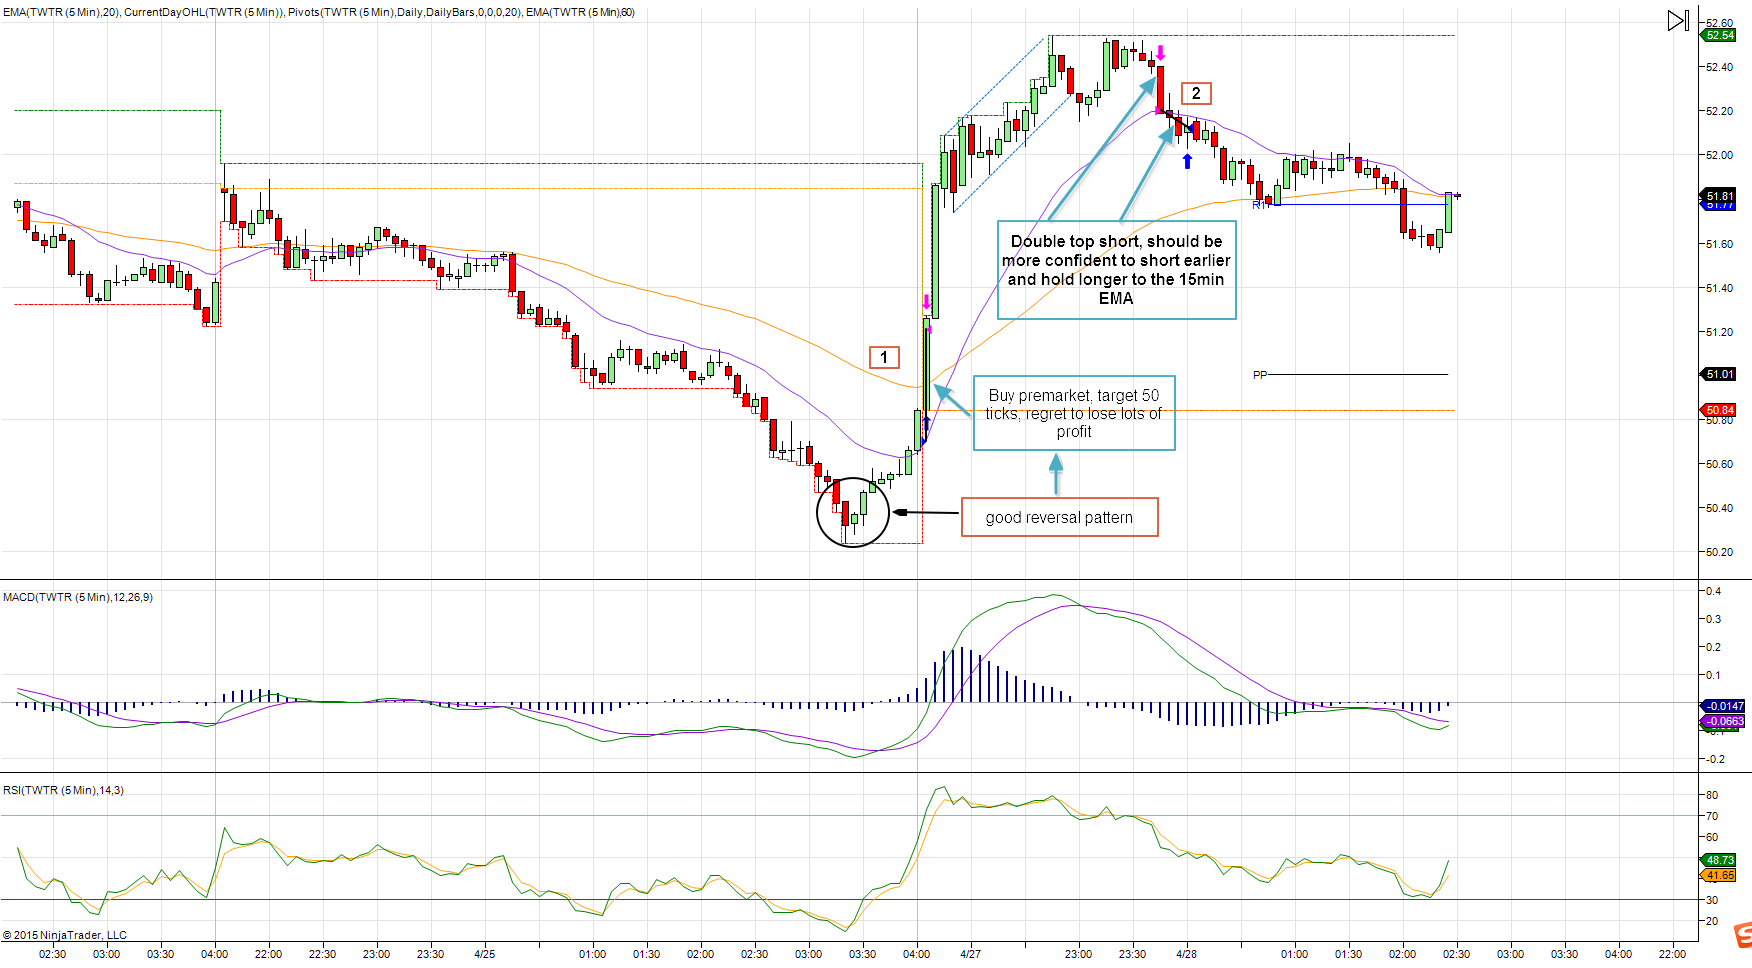The width and height of the screenshot is (1752, 968).
Task: Click the 0.3 MACD axis label
Action: (x=1714, y=619)
